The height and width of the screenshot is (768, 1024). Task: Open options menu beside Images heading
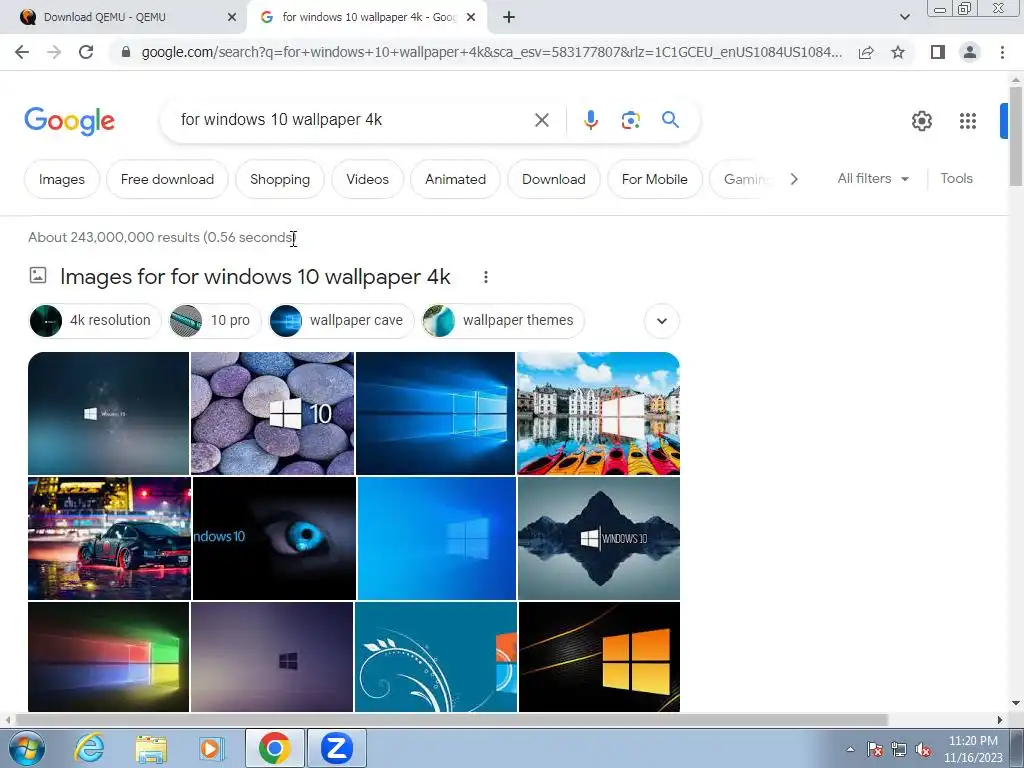[485, 277]
